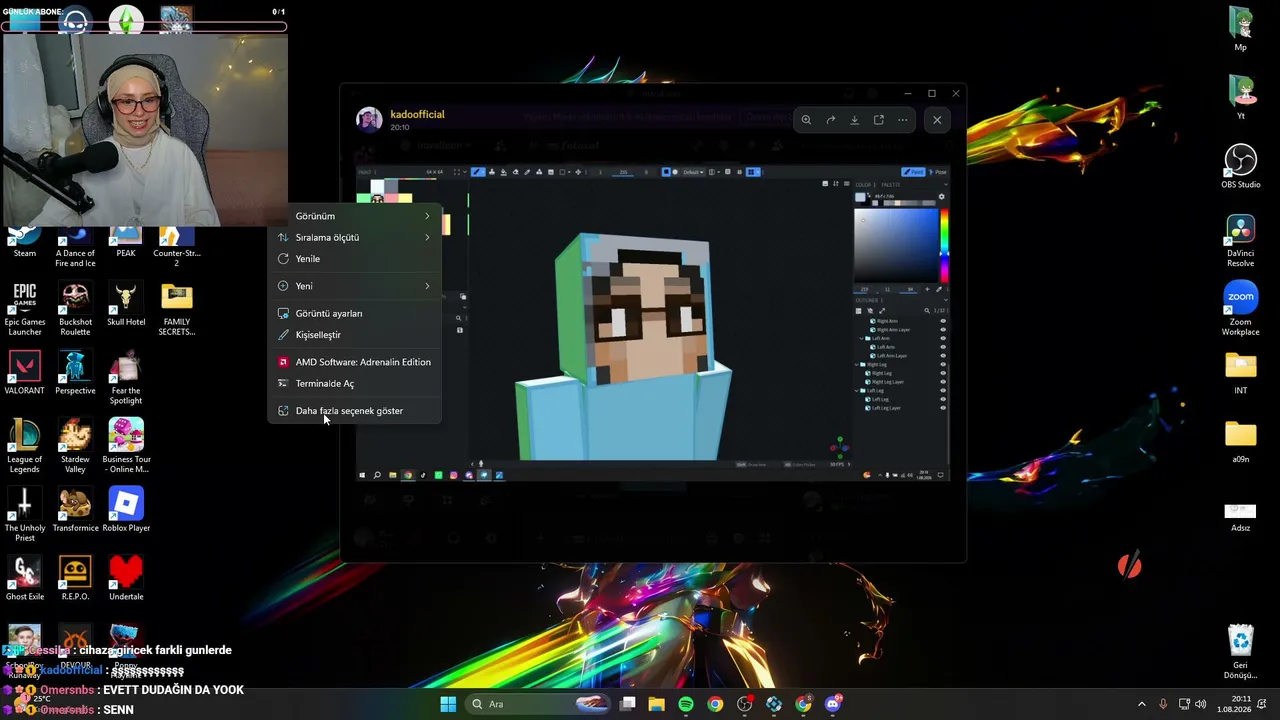1280x720 pixels.
Task: Open Spotify from the taskbar
Action: [x=686, y=704]
